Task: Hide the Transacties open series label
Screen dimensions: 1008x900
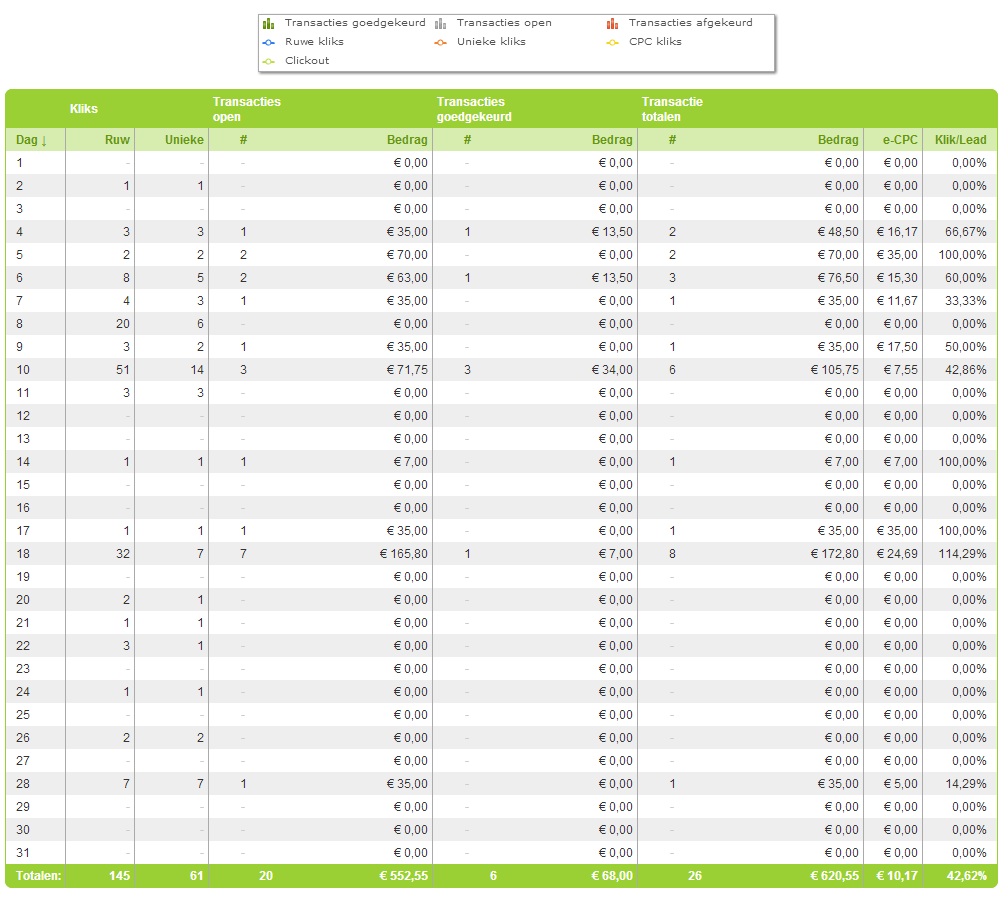Action: [x=504, y=22]
